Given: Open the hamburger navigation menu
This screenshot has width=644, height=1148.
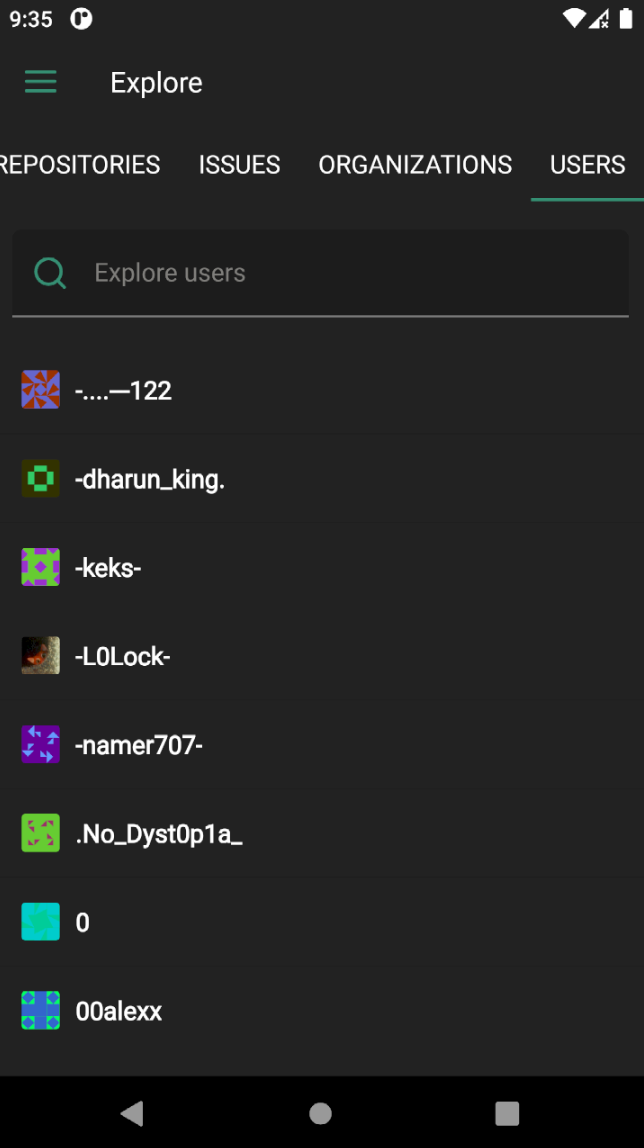Looking at the screenshot, I should 41,82.
